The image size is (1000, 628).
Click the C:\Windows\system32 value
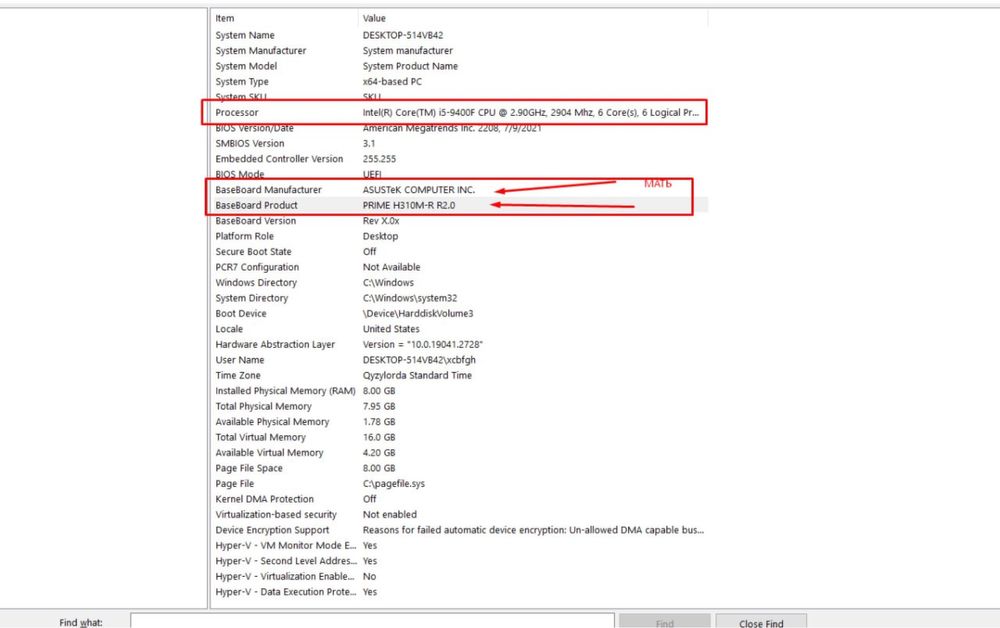point(410,298)
